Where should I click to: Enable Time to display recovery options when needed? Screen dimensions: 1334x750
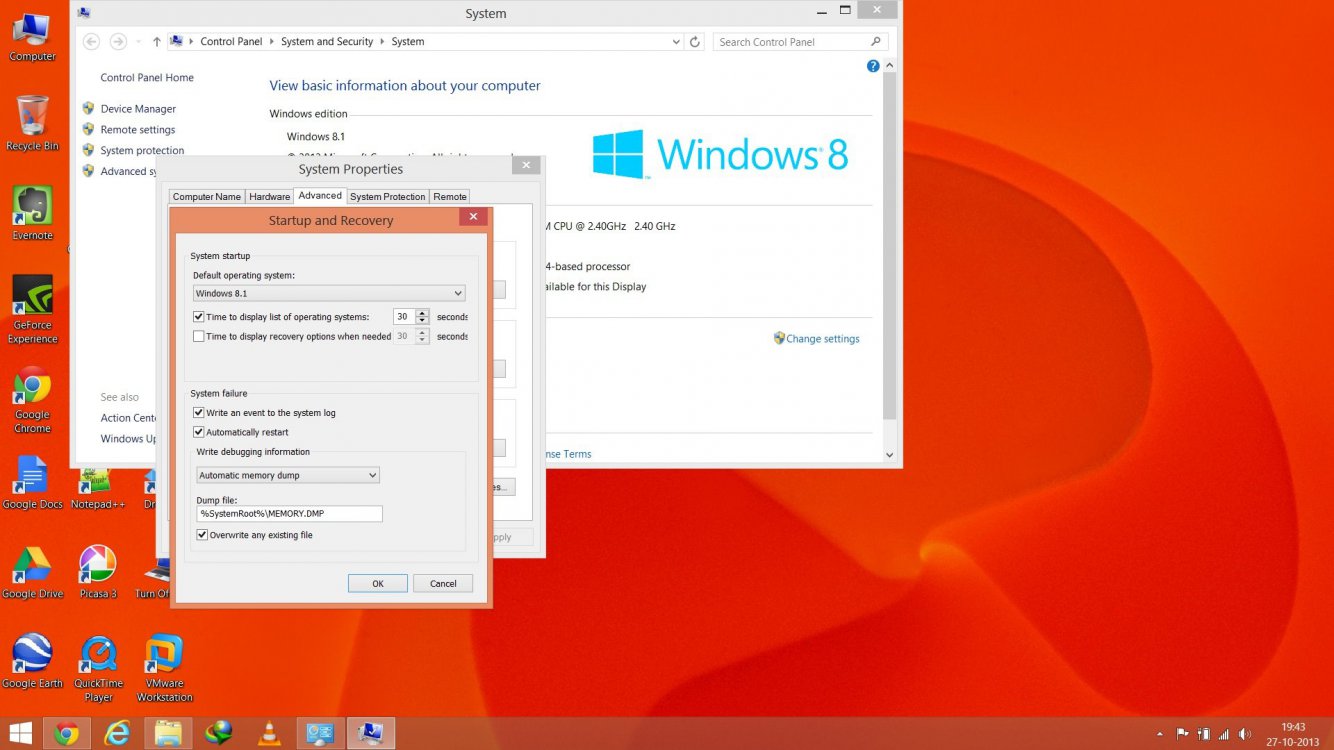199,337
